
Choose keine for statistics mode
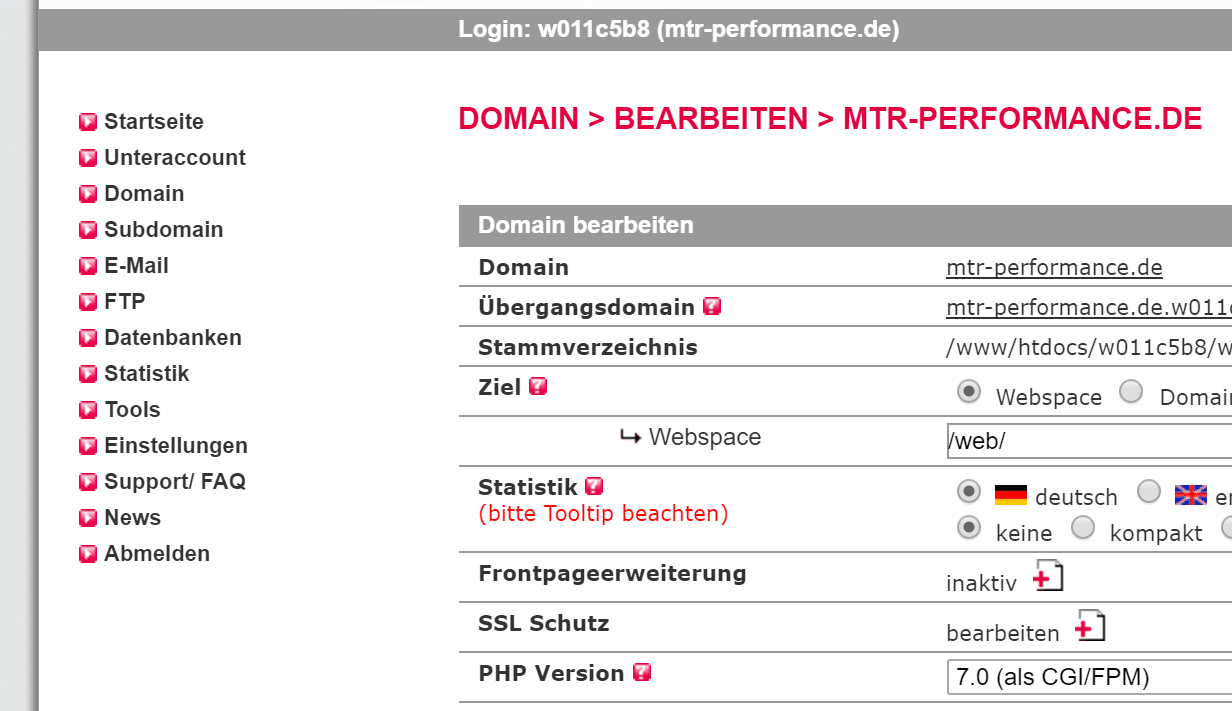(968, 529)
